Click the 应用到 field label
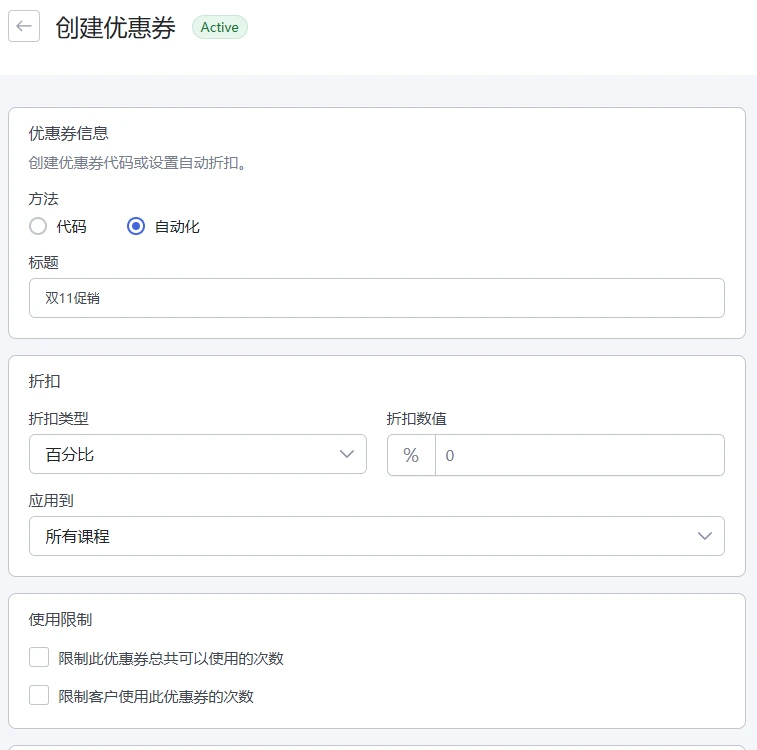This screenshot has height=750, width=757. click(x=51, y=500)
